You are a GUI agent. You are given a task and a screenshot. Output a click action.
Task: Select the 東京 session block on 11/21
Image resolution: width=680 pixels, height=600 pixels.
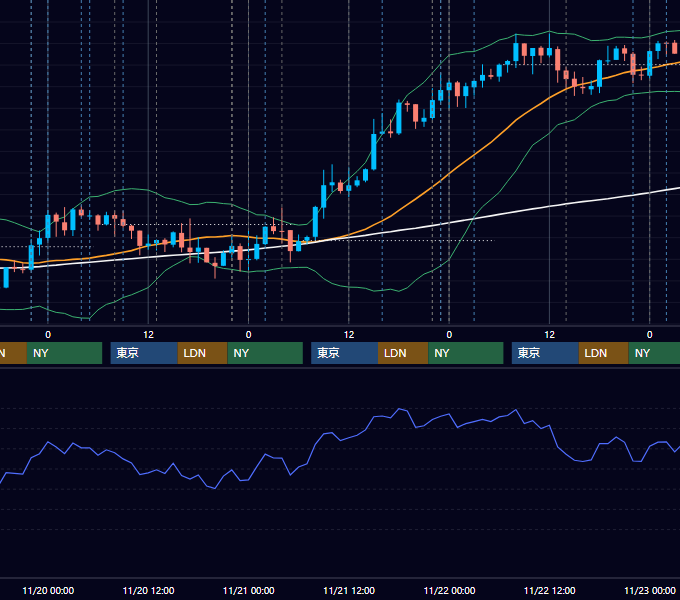(344, 353)
